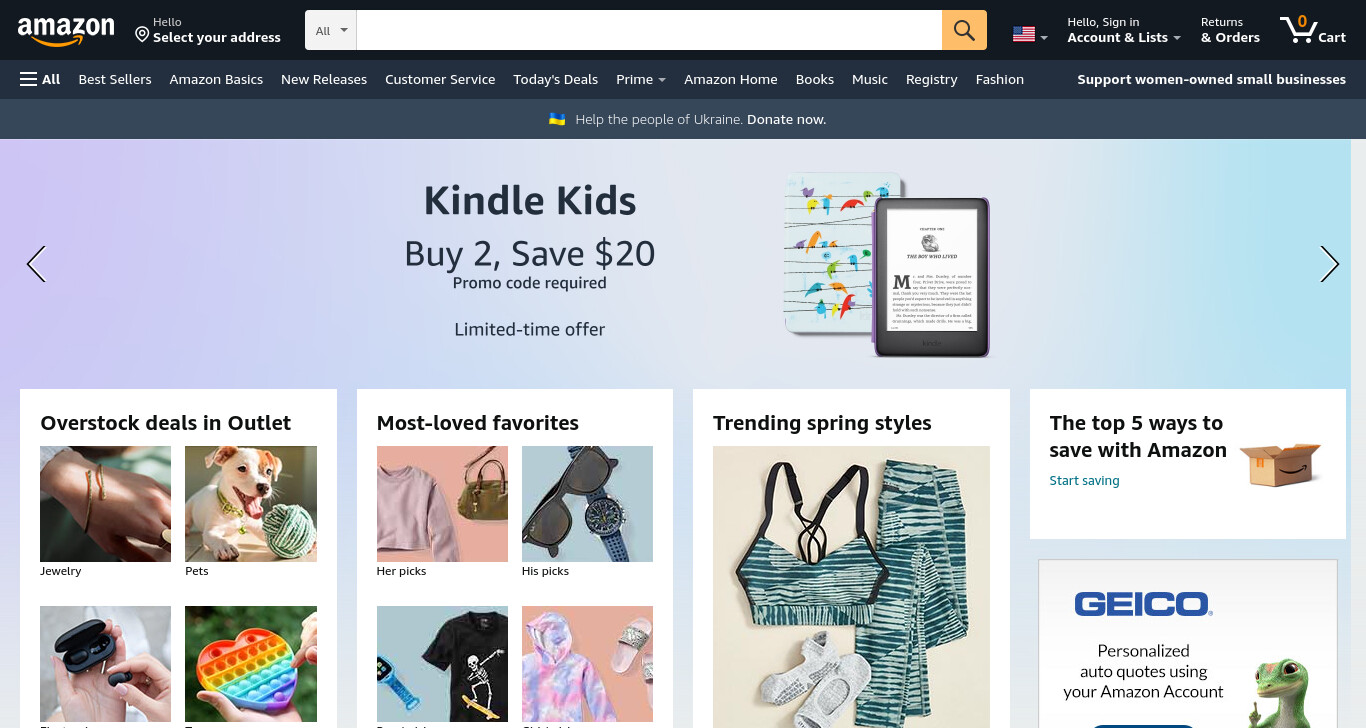The height and width of the screenshot is (728, 1366).
Task: Click into the search input field
Action: pos(649,30)
